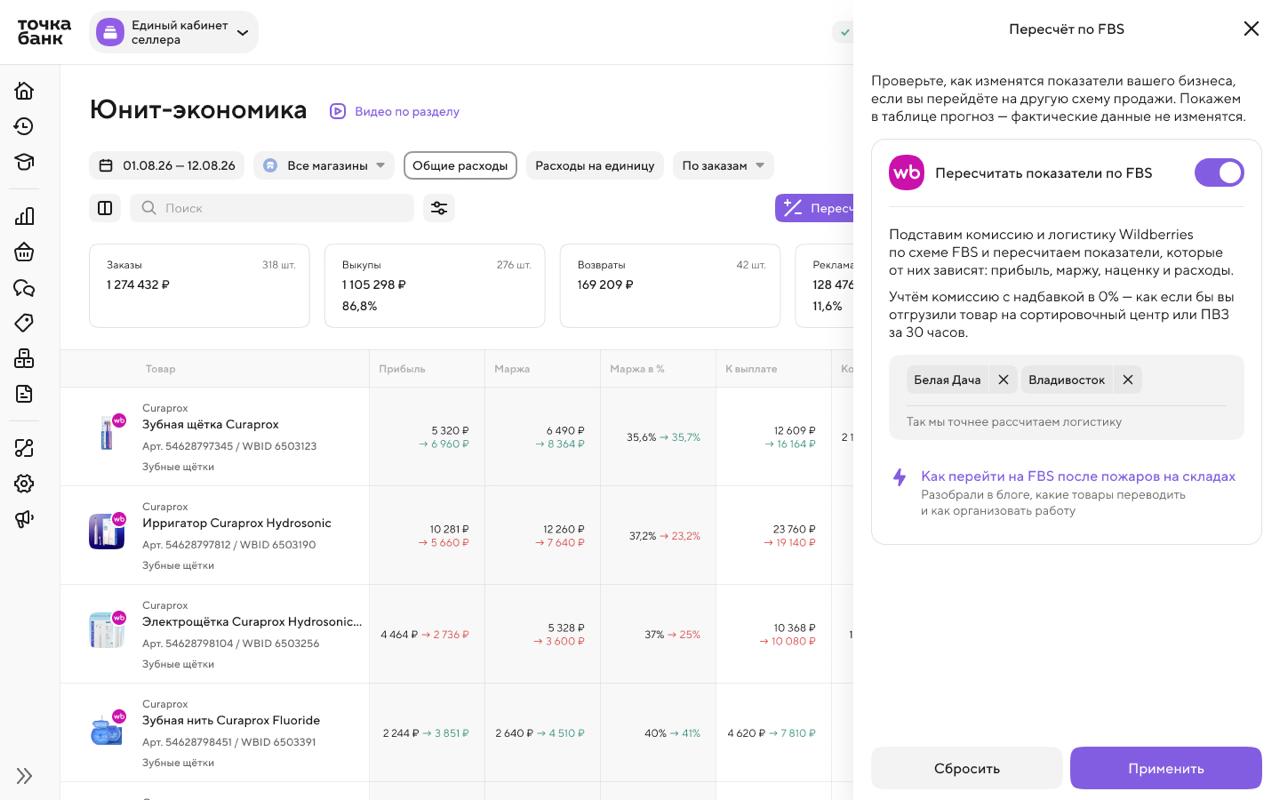
Task: Open the document report icon in sidebar
Action: click(x=24, y=393)
